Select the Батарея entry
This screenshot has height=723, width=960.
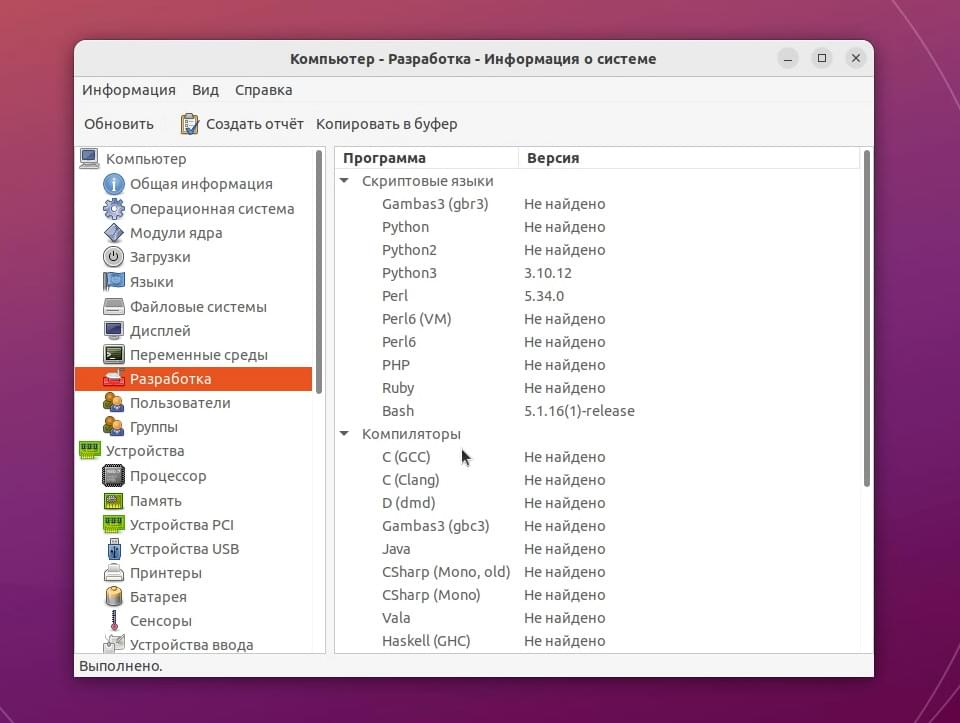158,597
